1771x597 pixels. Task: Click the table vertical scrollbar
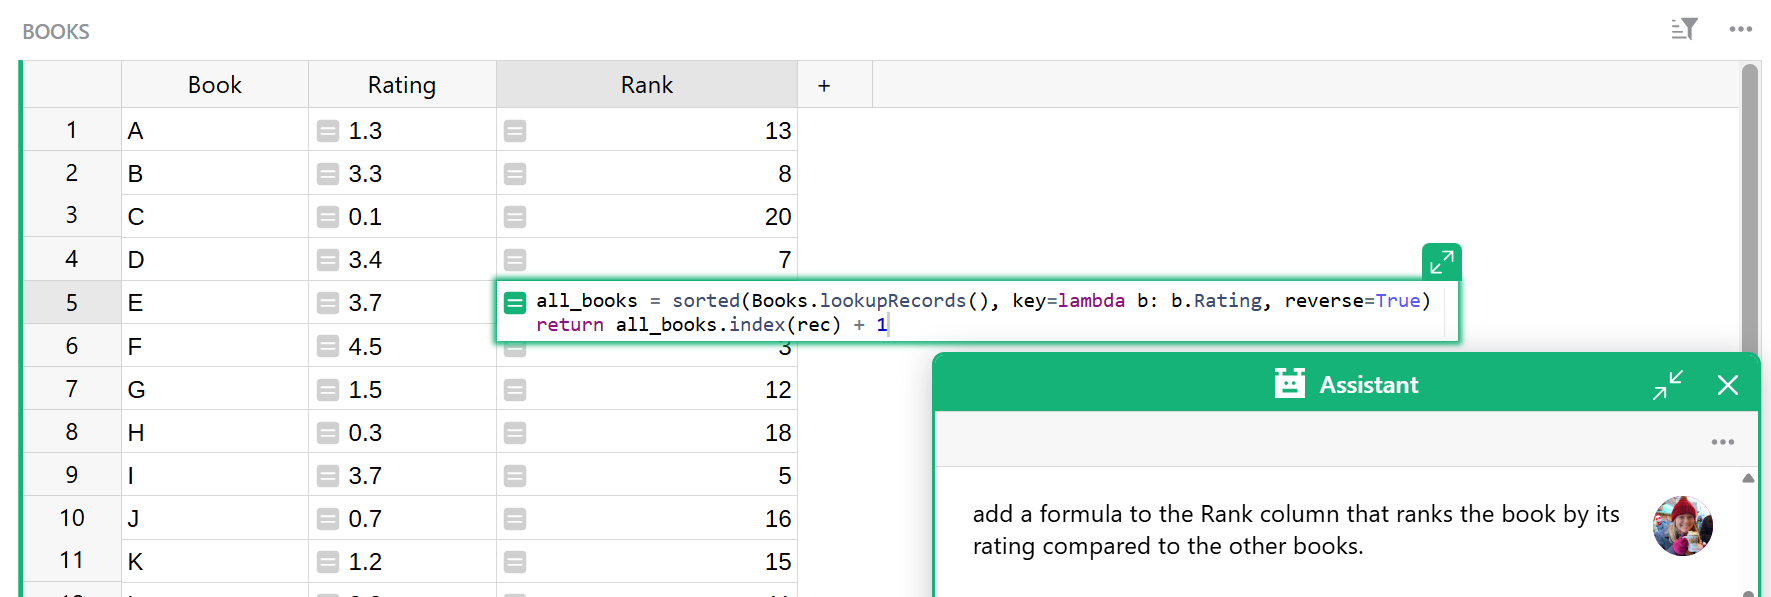[x=1749, y=210]
